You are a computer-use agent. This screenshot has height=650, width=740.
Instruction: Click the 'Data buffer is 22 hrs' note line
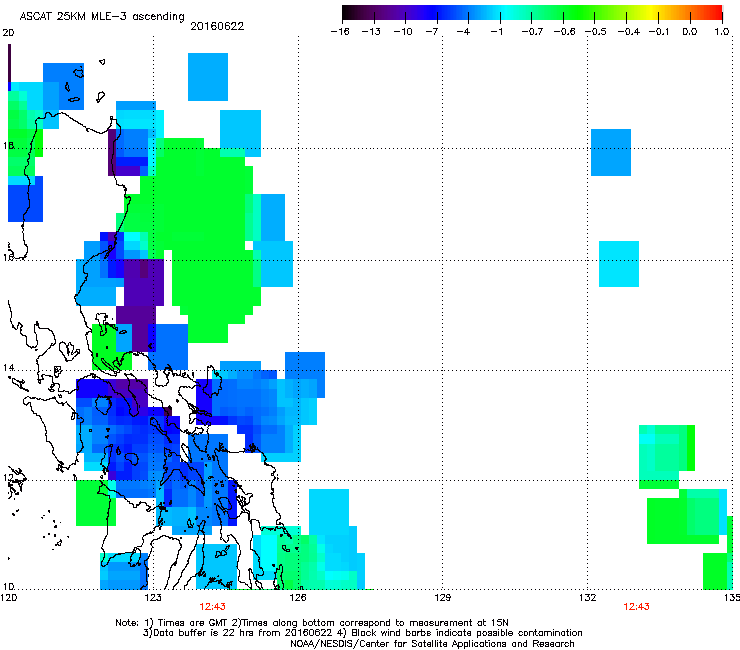(362, 633)
